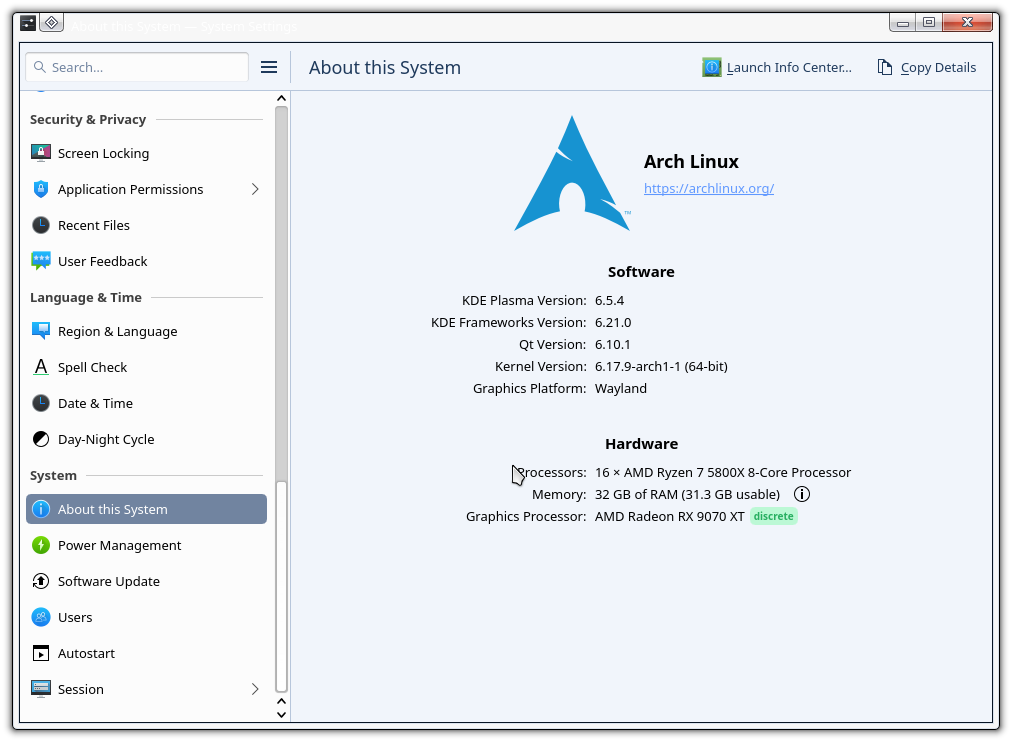1012x742 pixels.
Task: Click the Session computer icon
Action: pyautogui.click(x=41, y=689)
